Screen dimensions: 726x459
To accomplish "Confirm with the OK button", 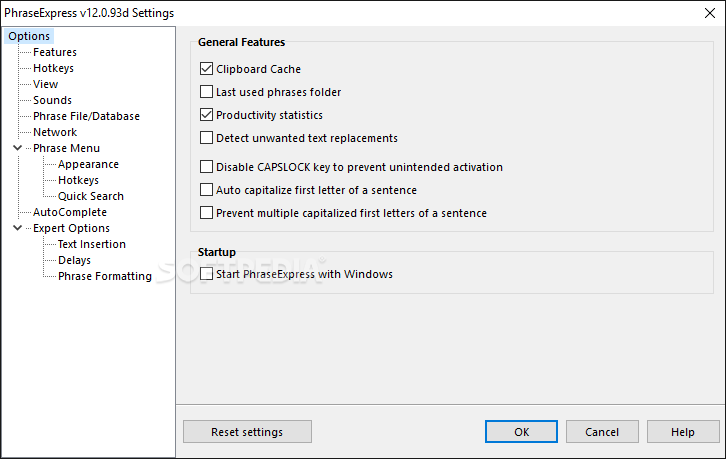I will [521, 432].
